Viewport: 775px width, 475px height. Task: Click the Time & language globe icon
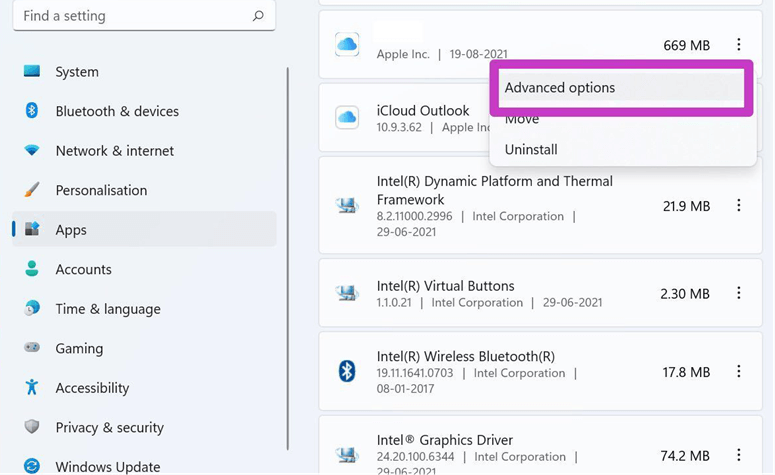click(32, 308)
